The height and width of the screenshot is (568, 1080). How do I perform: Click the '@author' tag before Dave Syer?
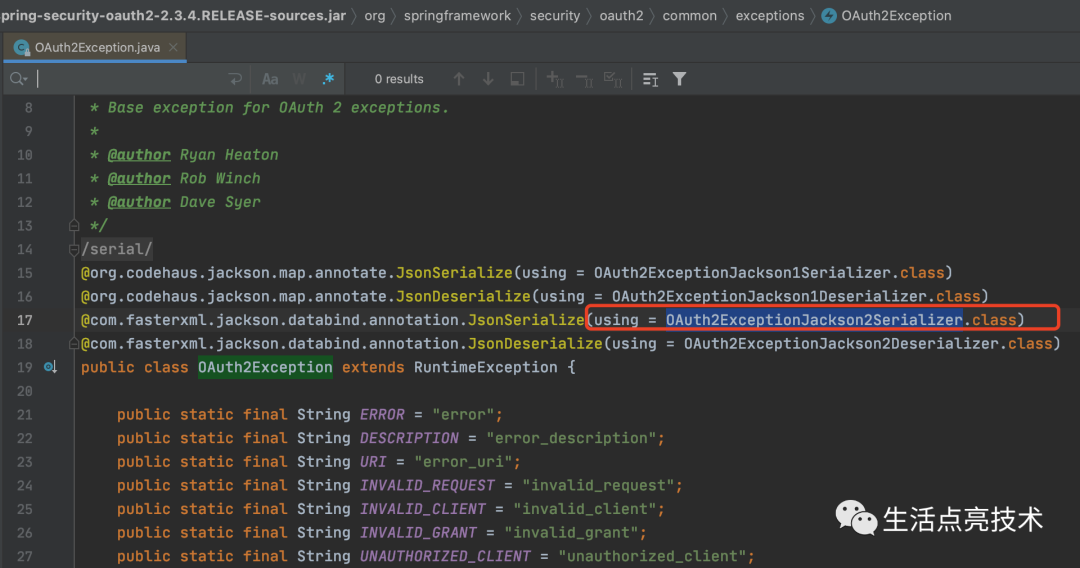pyautogui.click(x=139, y=202)
